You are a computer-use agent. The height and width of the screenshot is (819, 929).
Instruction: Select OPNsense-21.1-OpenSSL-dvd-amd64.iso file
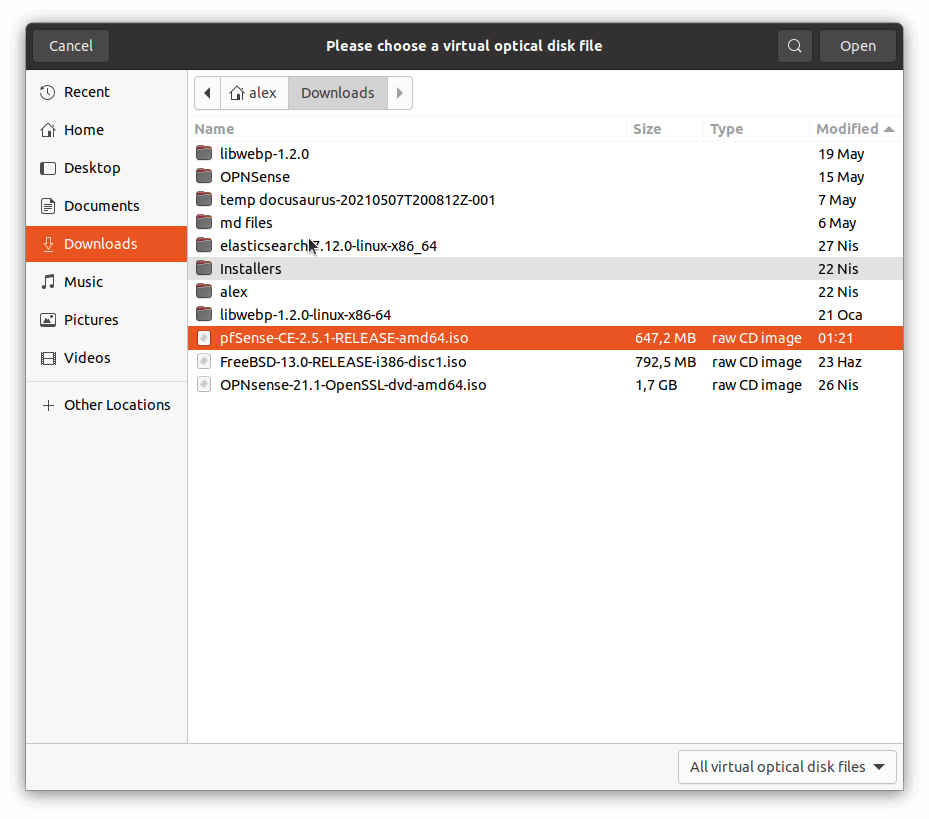pyautogui.click(x=353, y=385)
